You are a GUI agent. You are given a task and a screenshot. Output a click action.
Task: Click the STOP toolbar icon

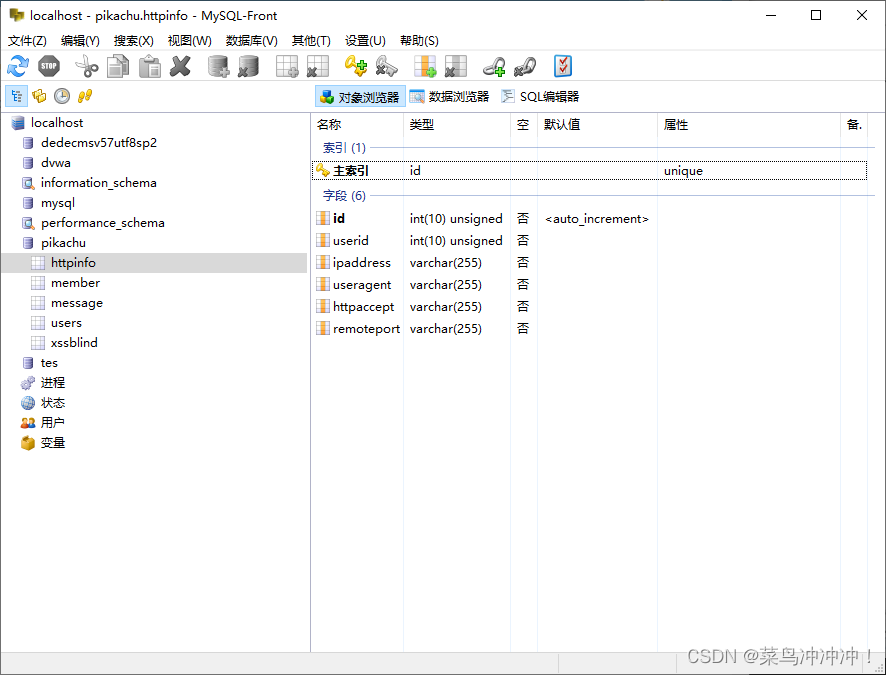point(49,66)
